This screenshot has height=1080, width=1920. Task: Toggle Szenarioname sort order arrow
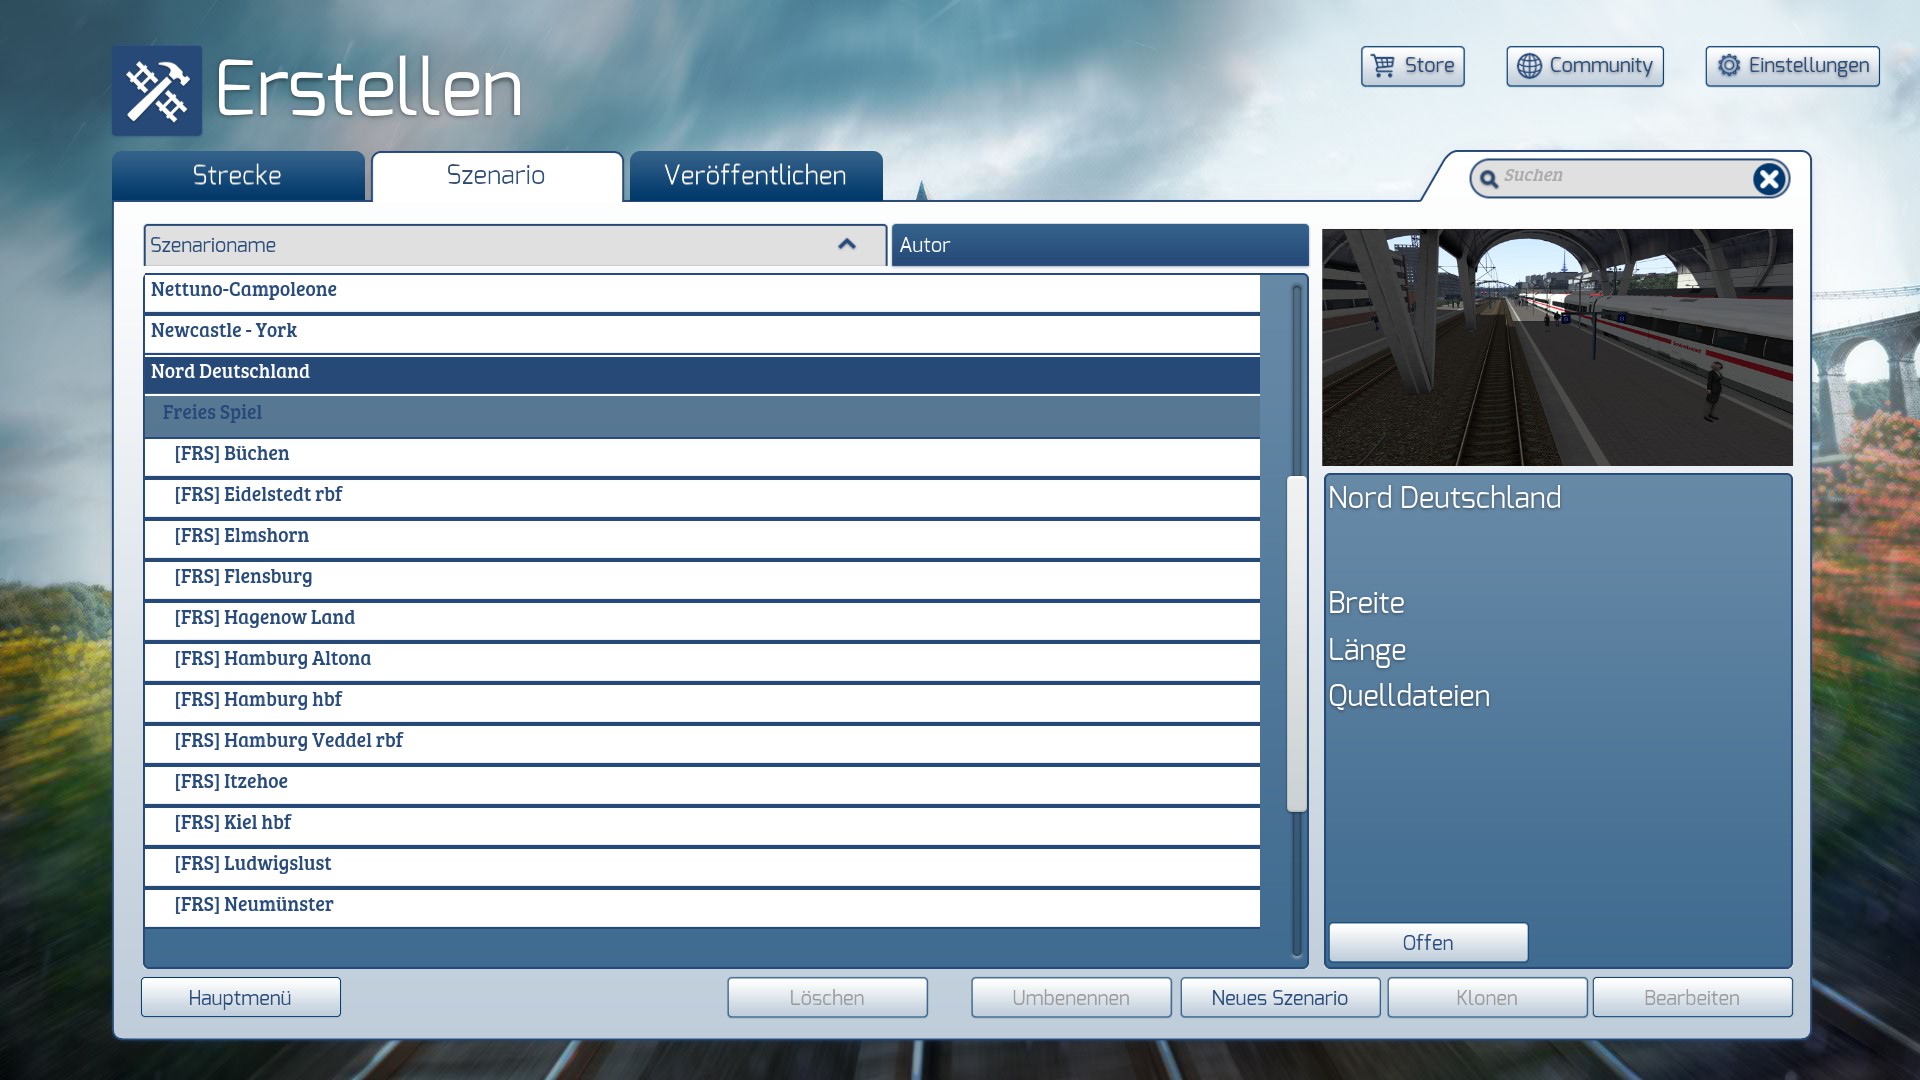(847, 245)
